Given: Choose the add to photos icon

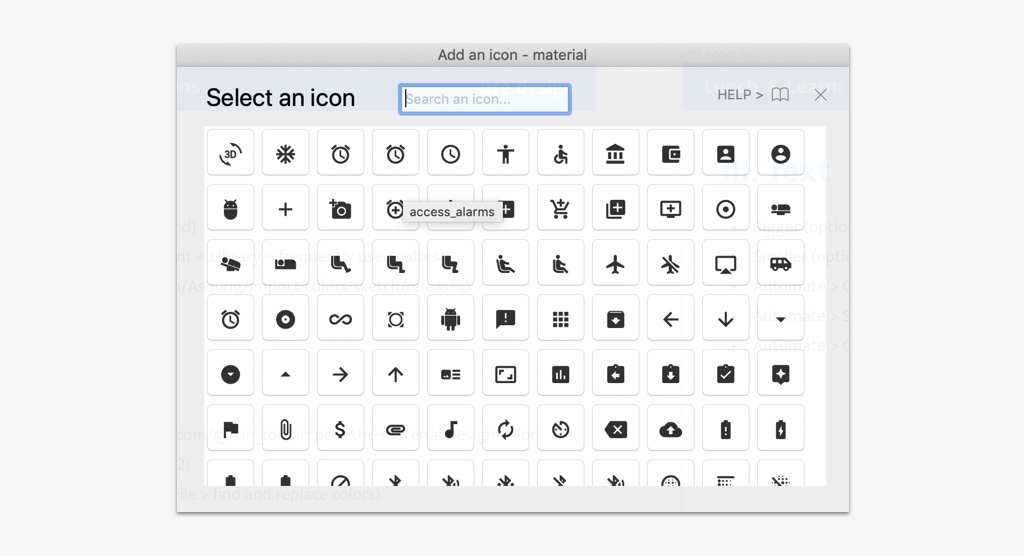Looking at the screenshot, I should click(x=615, y=209).
